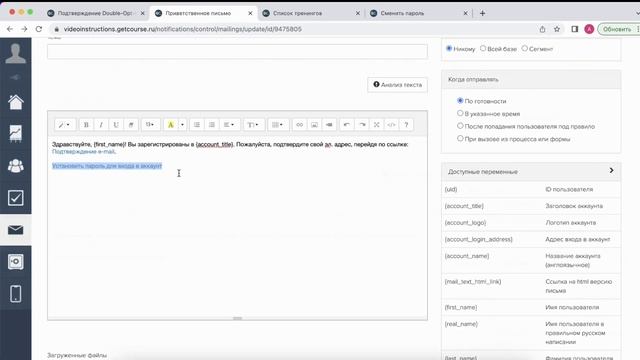Viewport: 640px width, 360px height.
Task: Open the table insert dropdown
Action: pyautogui.click(x=278, y=125)
